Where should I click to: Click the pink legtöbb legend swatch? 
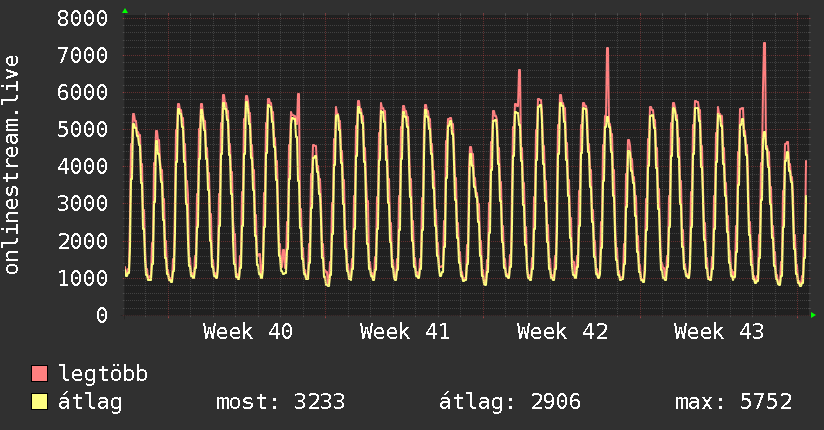click(x=39, y=373)
